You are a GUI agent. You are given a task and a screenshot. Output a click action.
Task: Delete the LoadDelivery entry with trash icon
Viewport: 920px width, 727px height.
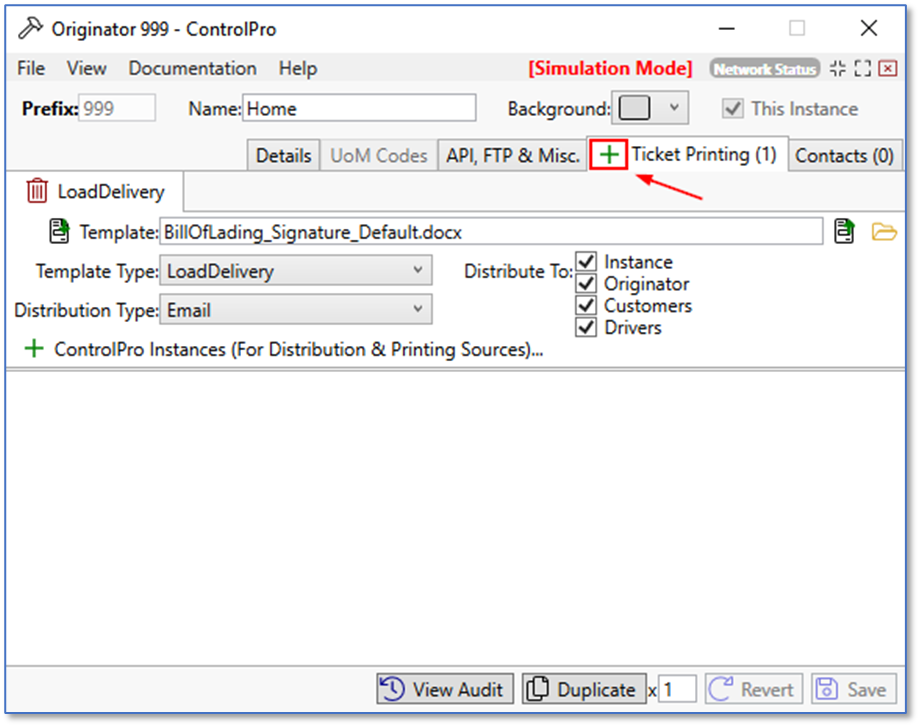point(37,191)
